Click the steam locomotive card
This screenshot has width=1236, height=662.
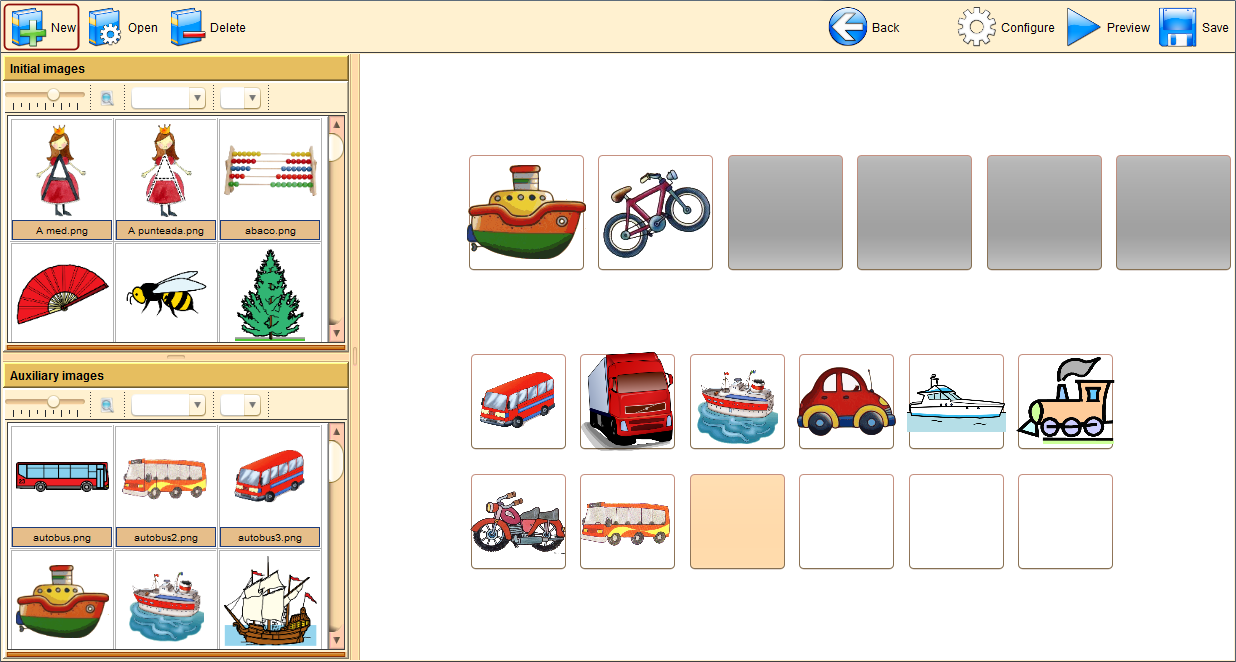[1065, 401]
